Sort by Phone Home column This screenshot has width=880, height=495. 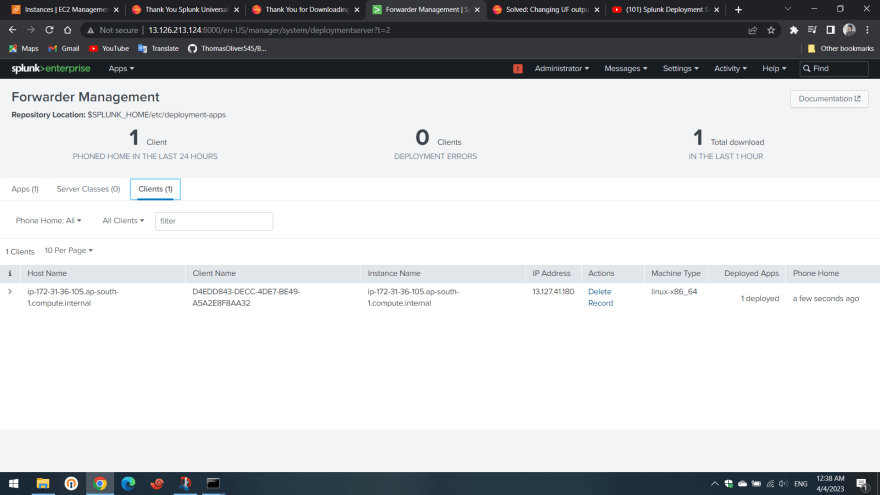click(x=816, y=273)
